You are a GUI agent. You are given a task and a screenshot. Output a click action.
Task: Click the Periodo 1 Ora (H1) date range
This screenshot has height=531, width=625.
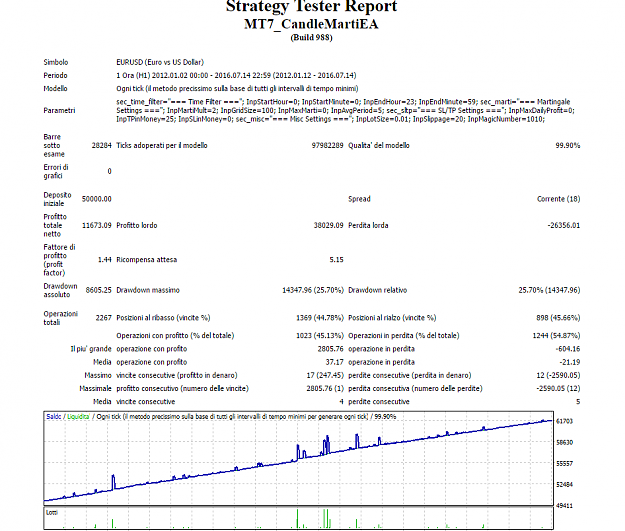(236, 75)
